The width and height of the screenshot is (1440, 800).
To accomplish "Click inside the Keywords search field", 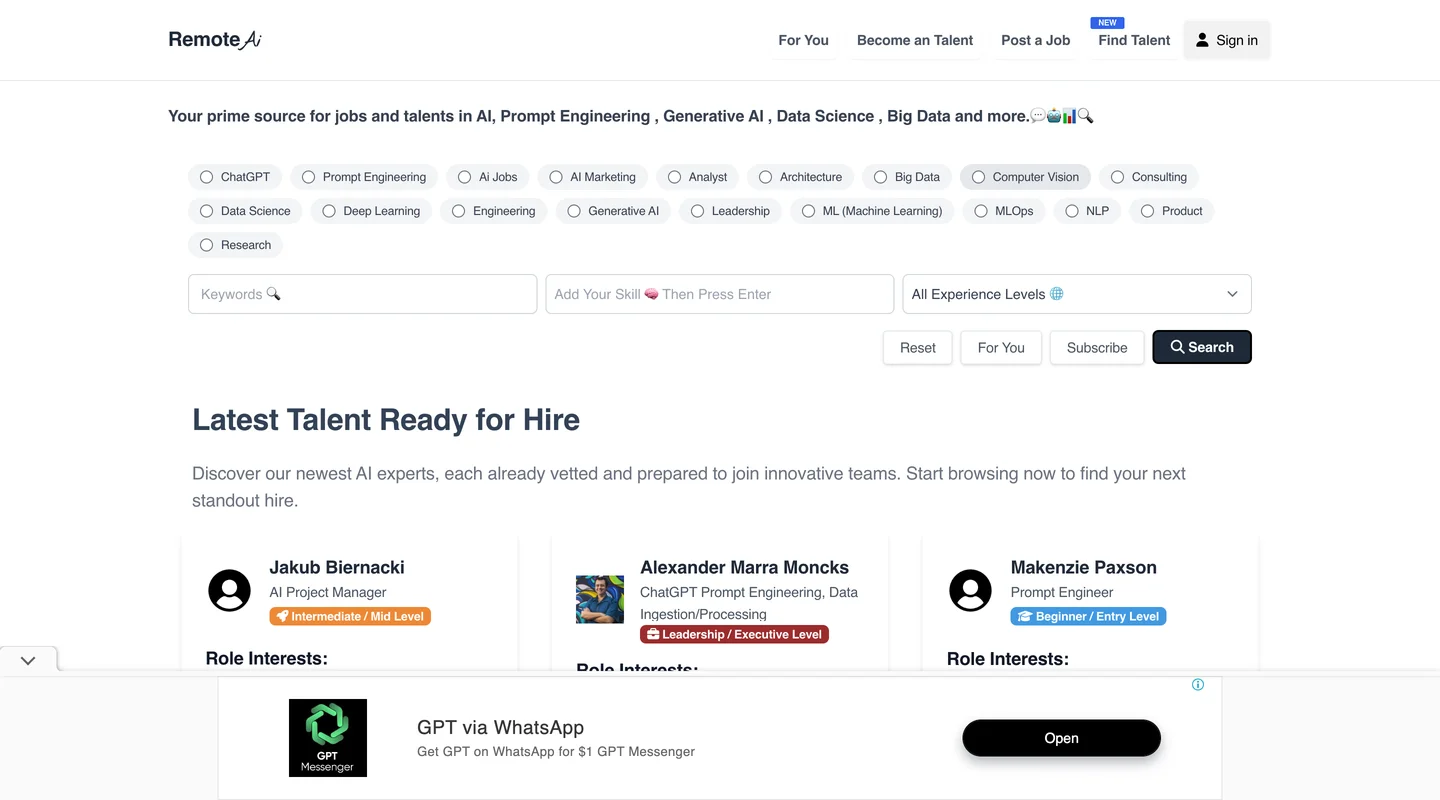I will click(x=362, y=294).
